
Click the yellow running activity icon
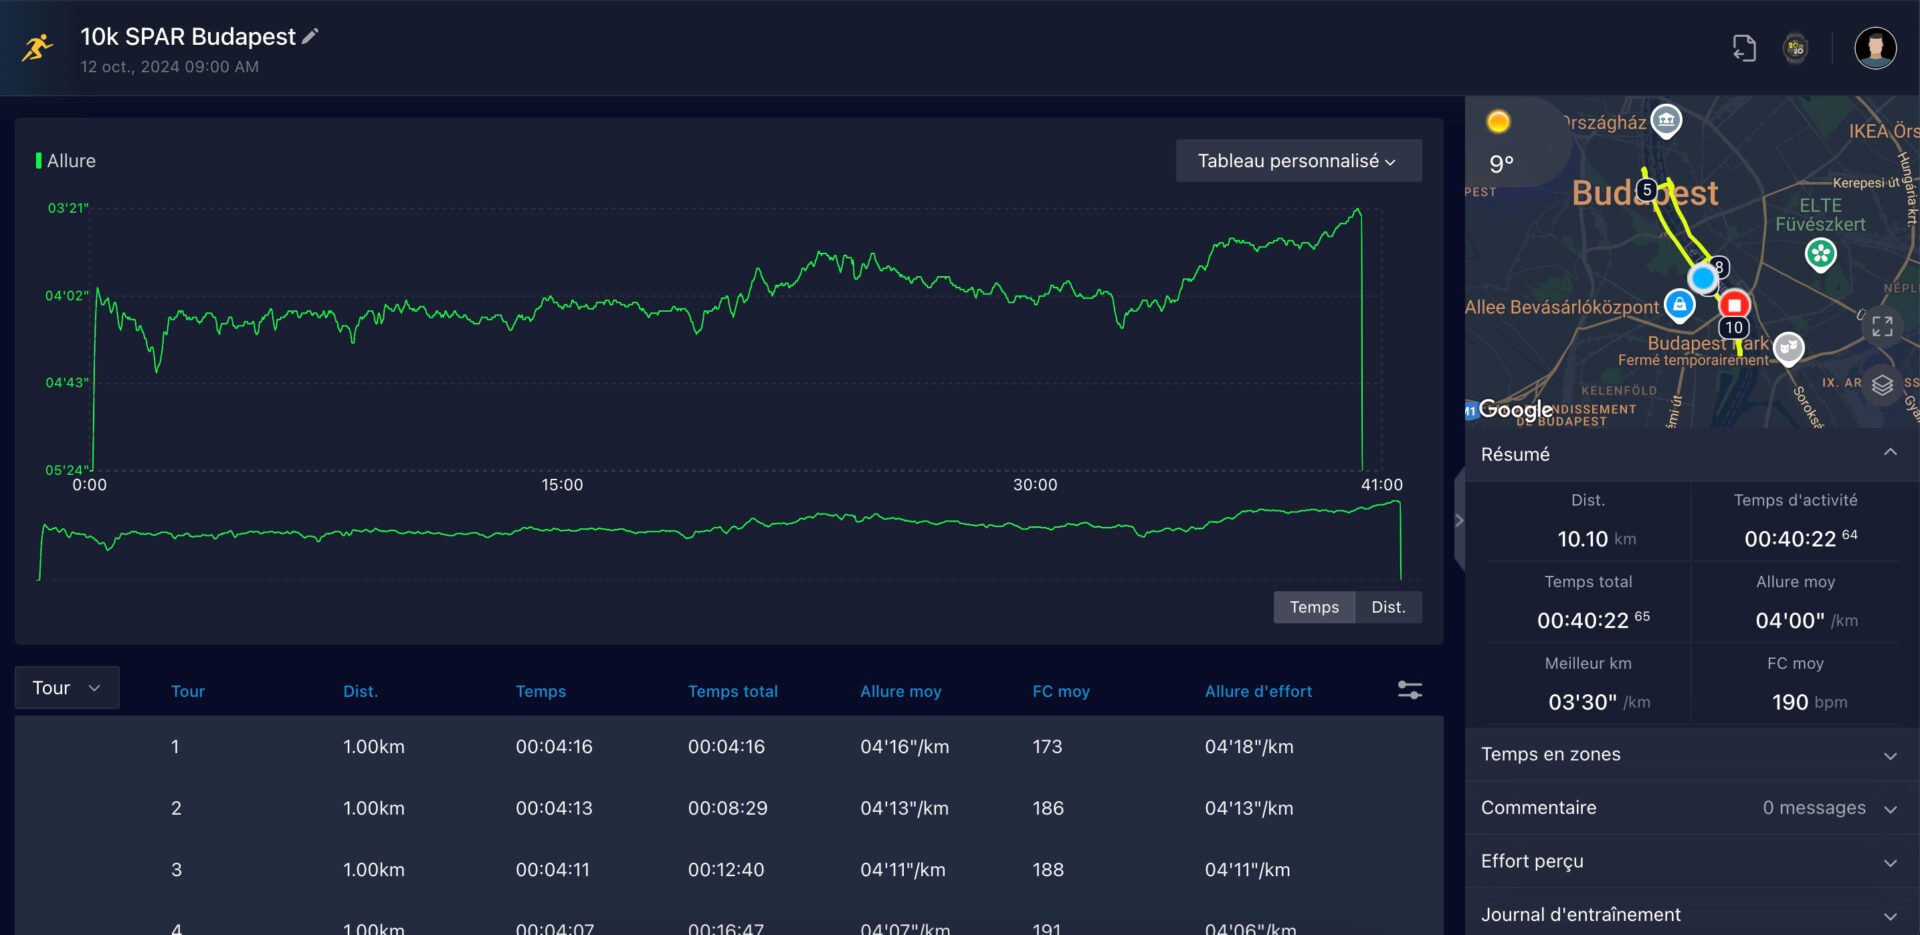37,47
